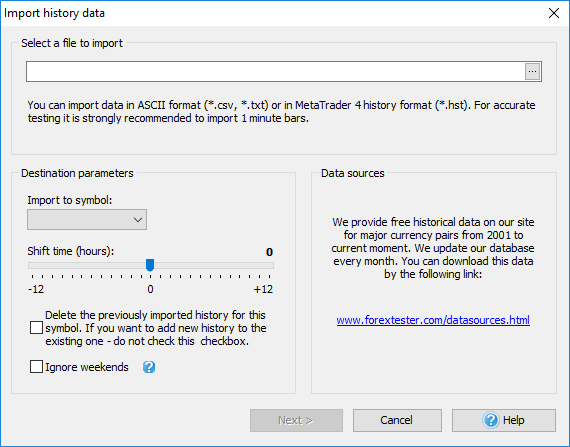Expand the symbol list using the chevron arrow

[138, 220]
